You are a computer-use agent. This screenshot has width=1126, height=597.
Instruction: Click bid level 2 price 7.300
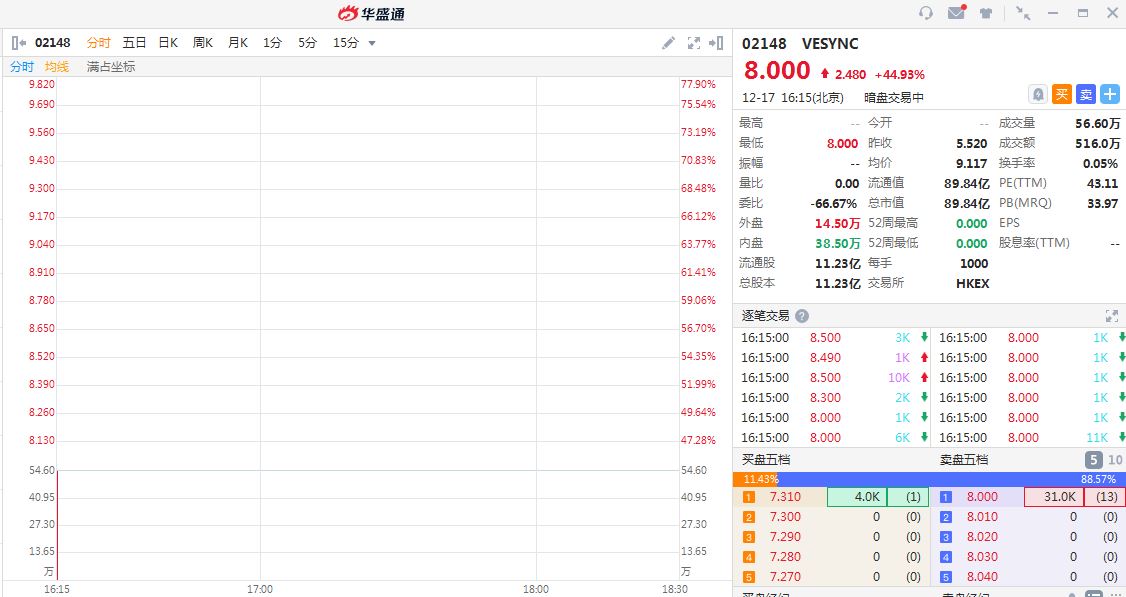[x=785, y=517]
